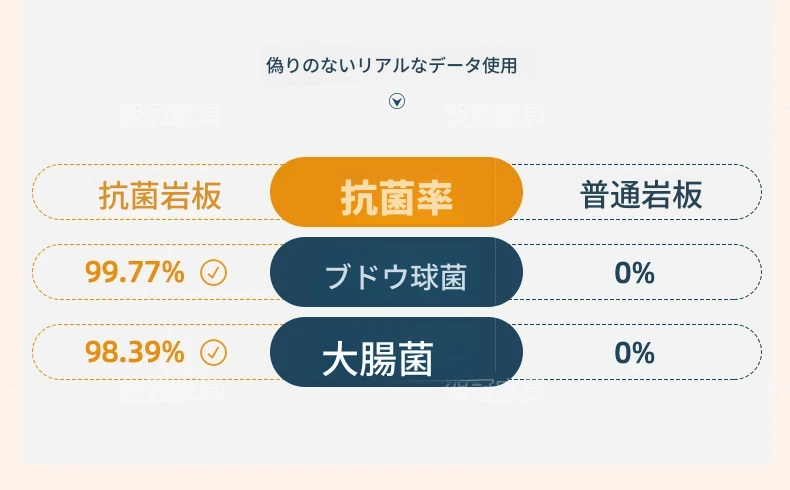Viewport: 790px width, 490px height.
Task: Click the faint watermark text below 98.39%
Action: [171, 391]
